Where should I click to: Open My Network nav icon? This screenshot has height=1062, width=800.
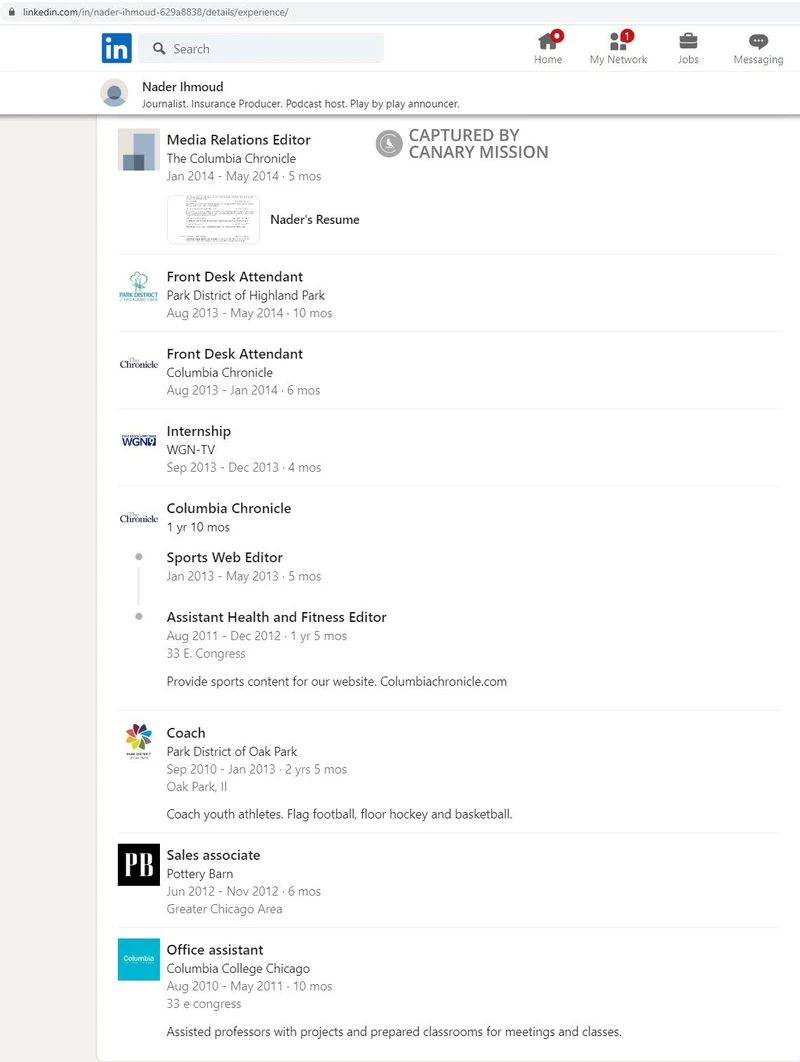[618, 41]
